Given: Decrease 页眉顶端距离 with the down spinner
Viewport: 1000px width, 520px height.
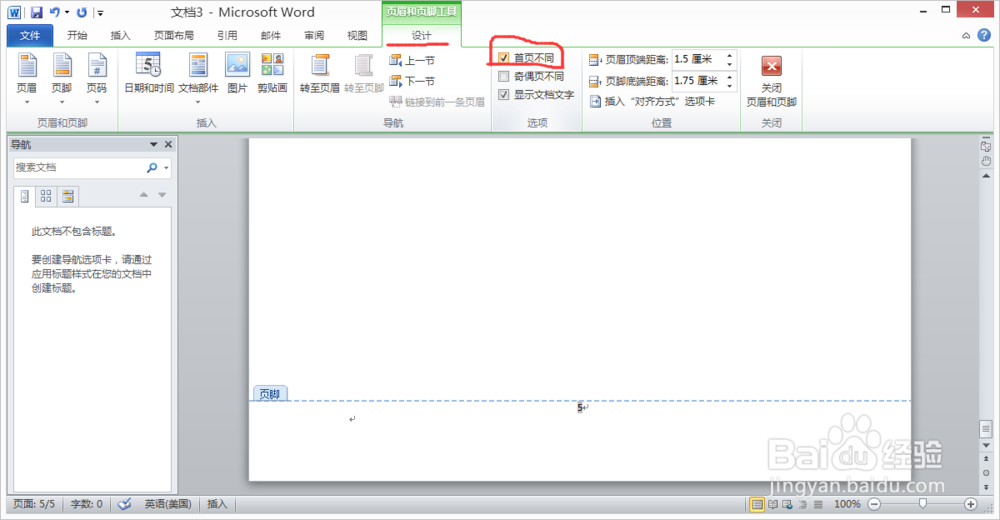Looking at the screenshot, I should (x=730, y=64).
